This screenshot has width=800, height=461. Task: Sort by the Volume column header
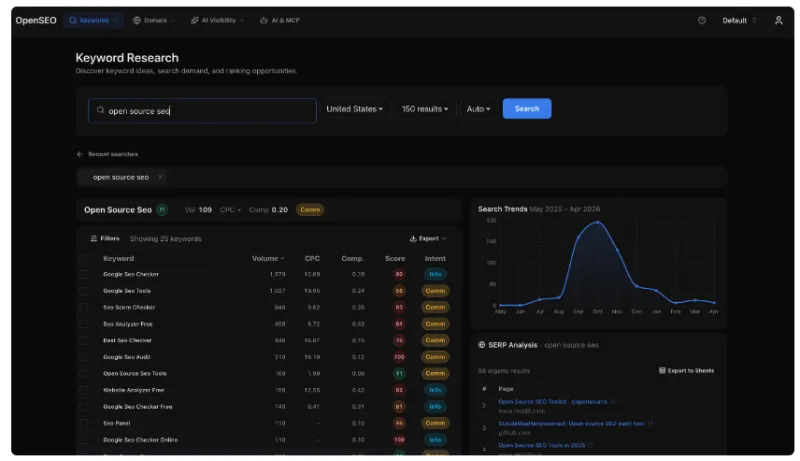(268, 259)
